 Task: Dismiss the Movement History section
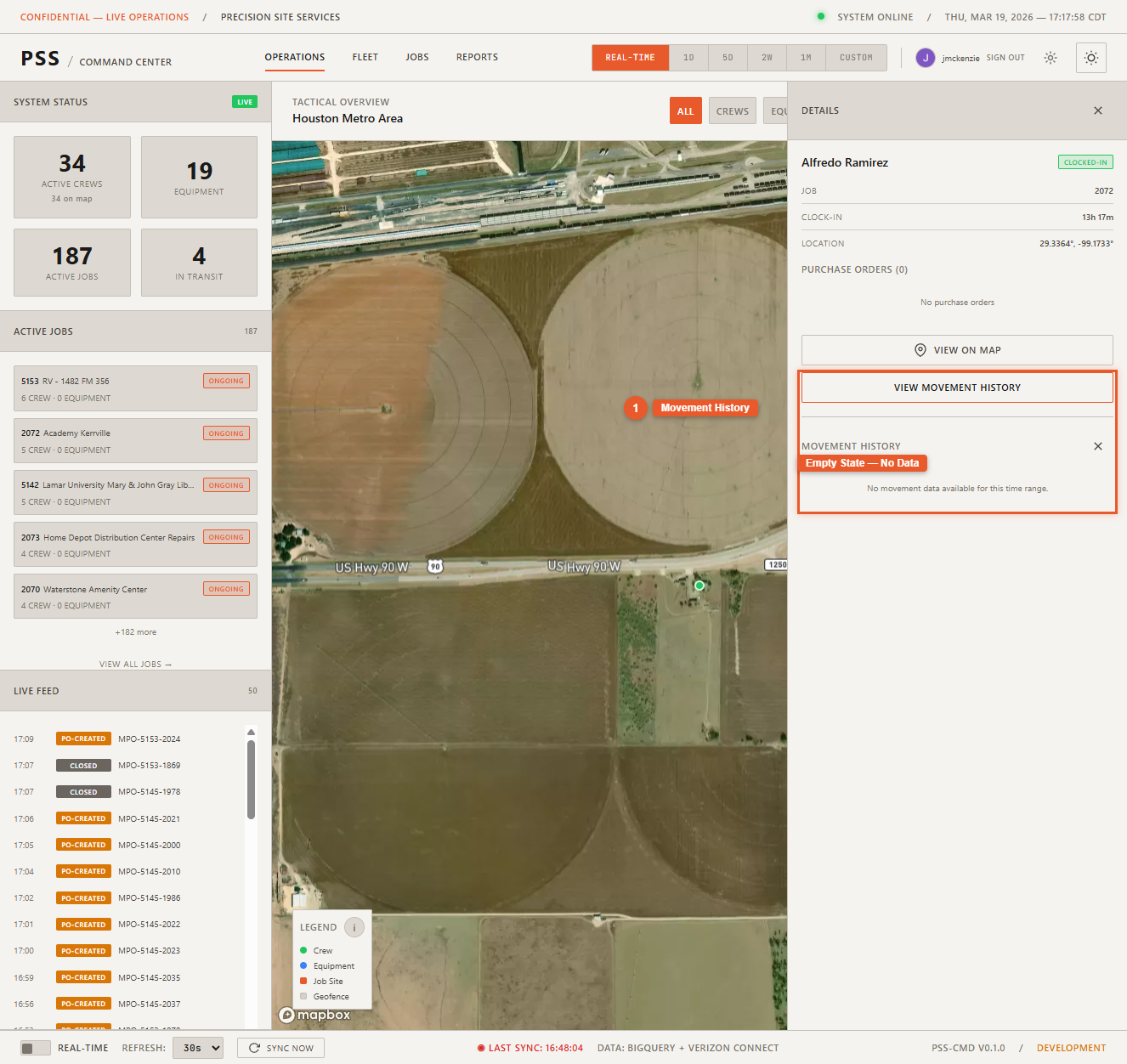[x=1097, y=446]
